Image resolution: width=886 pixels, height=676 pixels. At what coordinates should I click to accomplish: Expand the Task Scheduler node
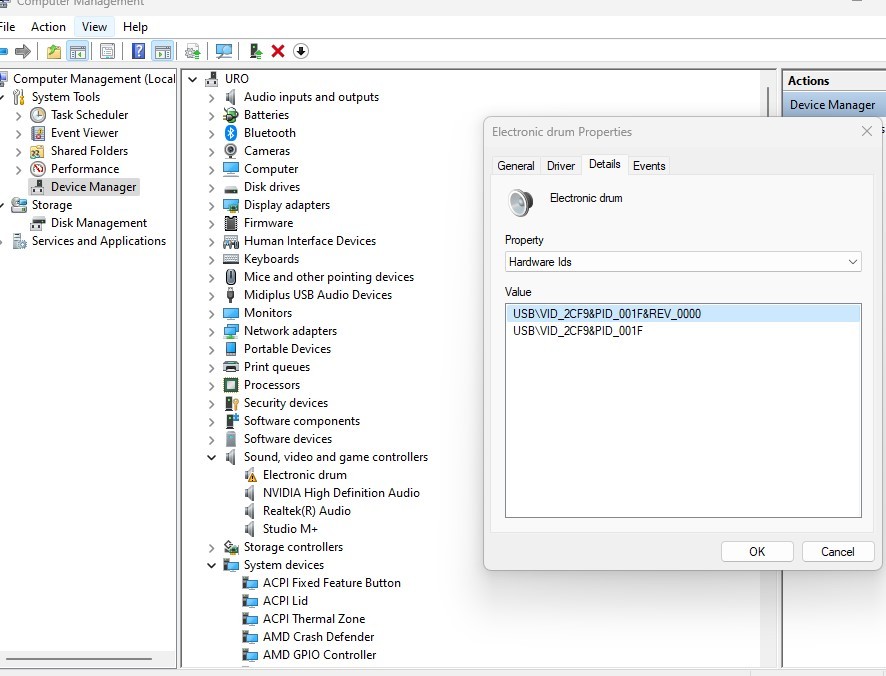click(19, 116)
